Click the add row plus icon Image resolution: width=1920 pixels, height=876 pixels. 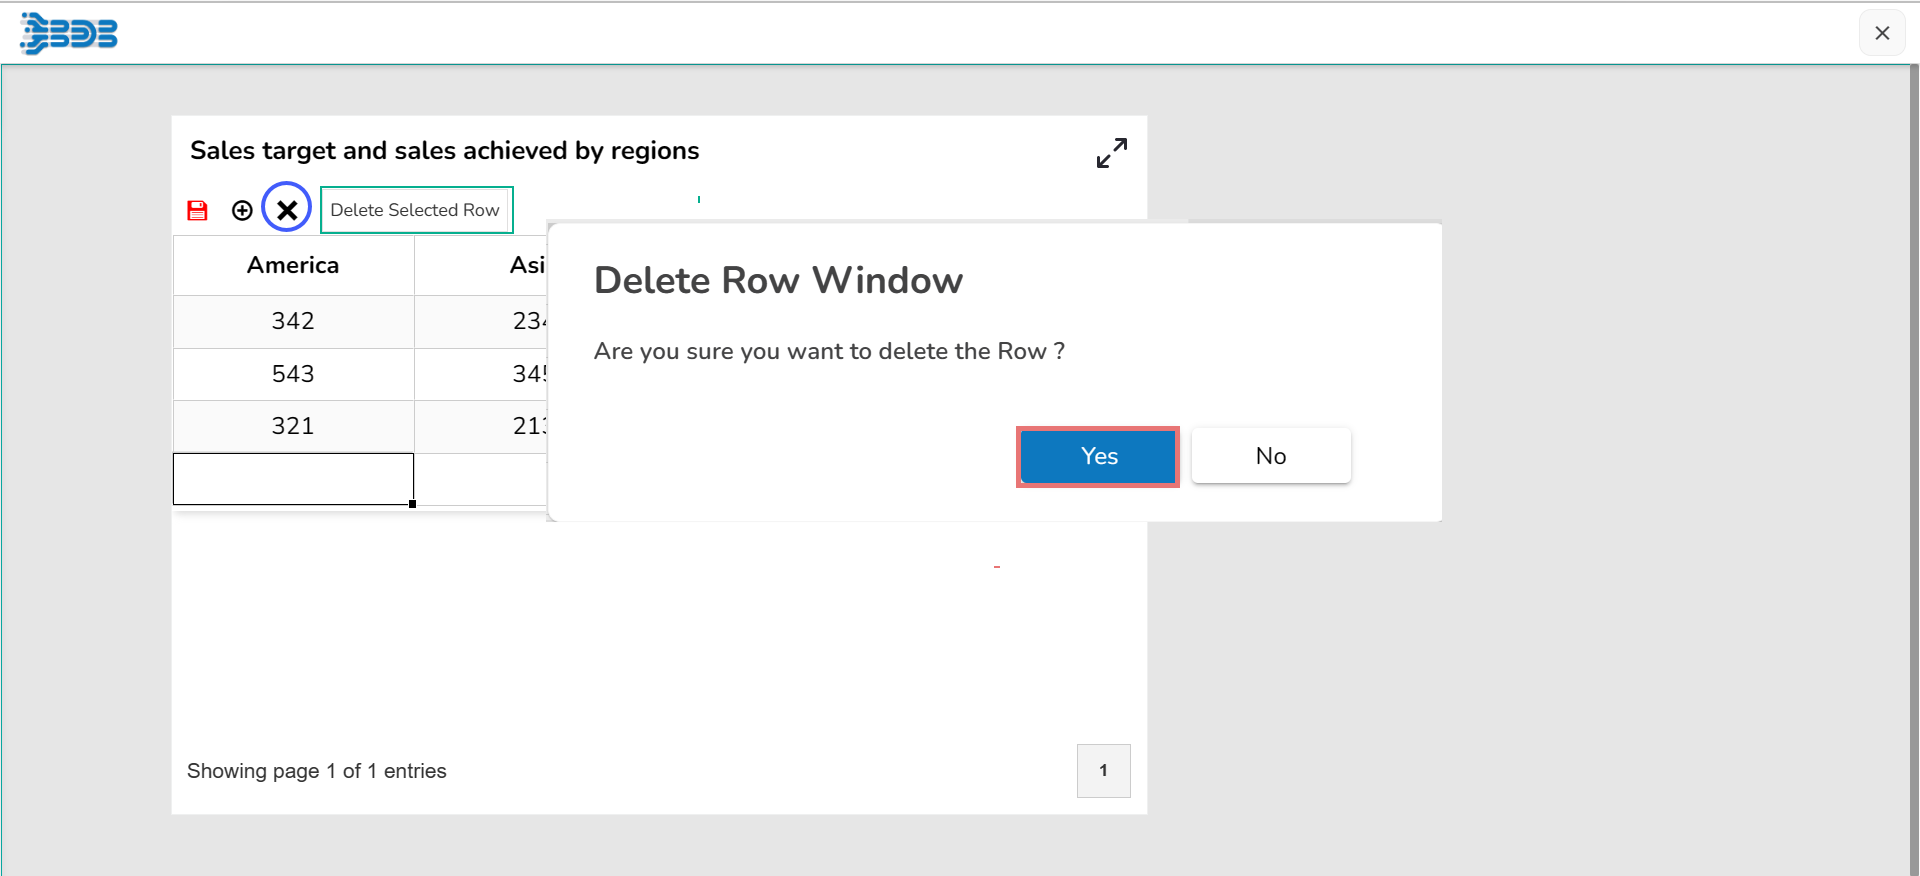(x=242, y=210)
